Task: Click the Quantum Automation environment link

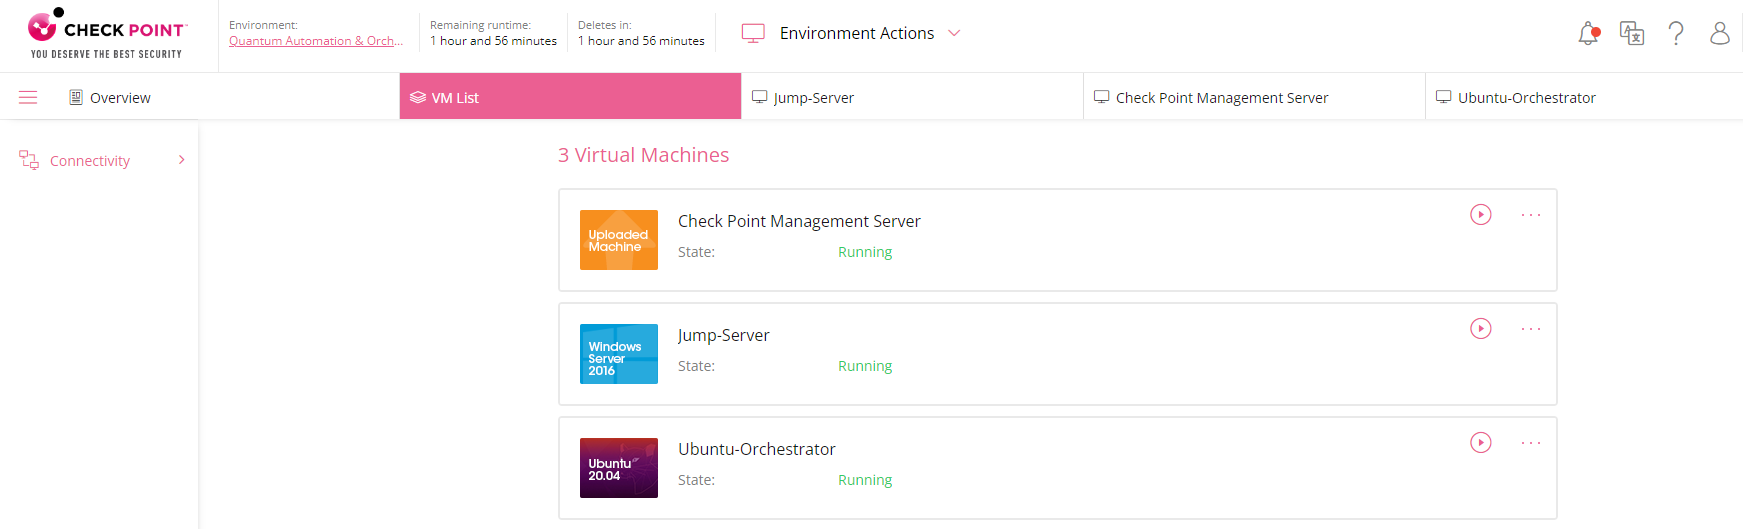Action: (316, 41)
